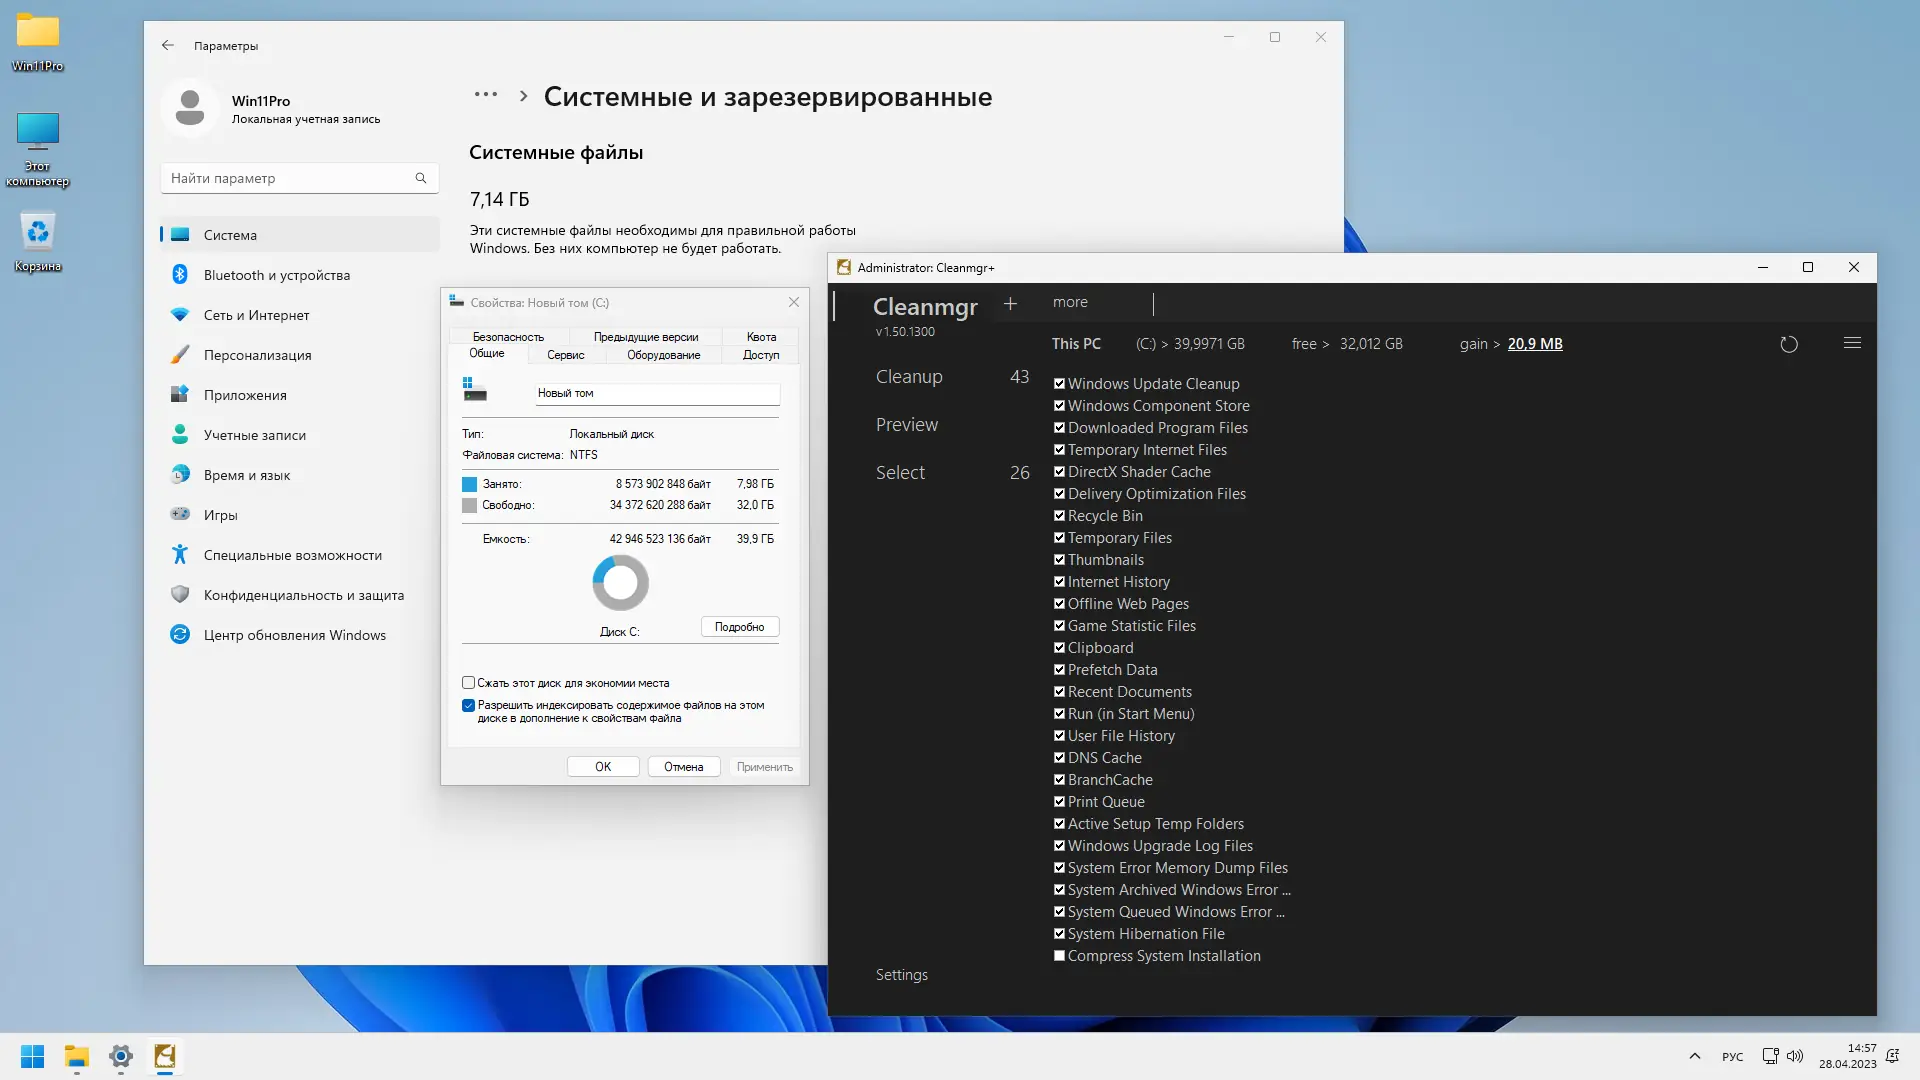Screen dimensions: 1920x1080
Task: Check the compress disk option in volume properties
Action: (468, 682)
